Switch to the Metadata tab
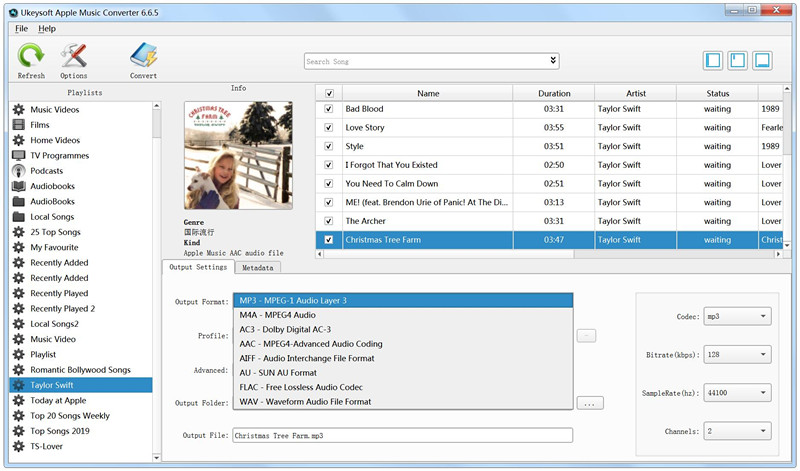The height and width of the screenshot is (471, 800). tap(258, 267)
